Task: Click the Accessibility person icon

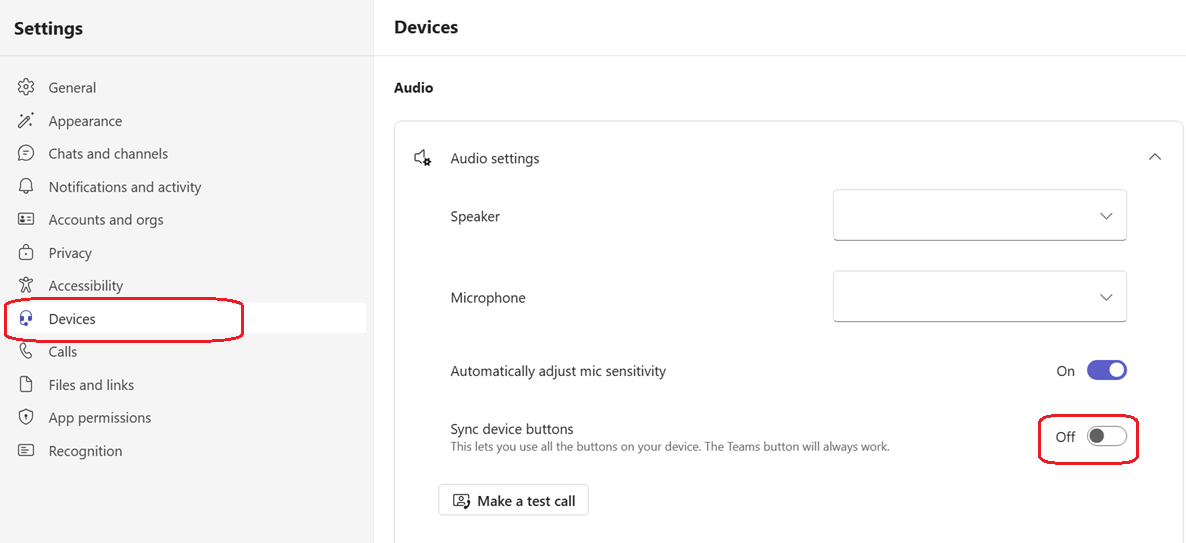Action: tap(26, 285)
